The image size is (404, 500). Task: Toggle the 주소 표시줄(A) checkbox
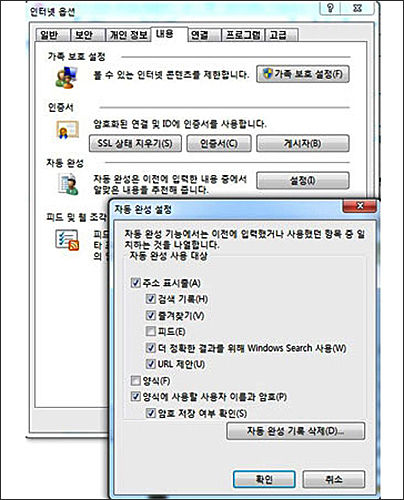pos(135,283)
